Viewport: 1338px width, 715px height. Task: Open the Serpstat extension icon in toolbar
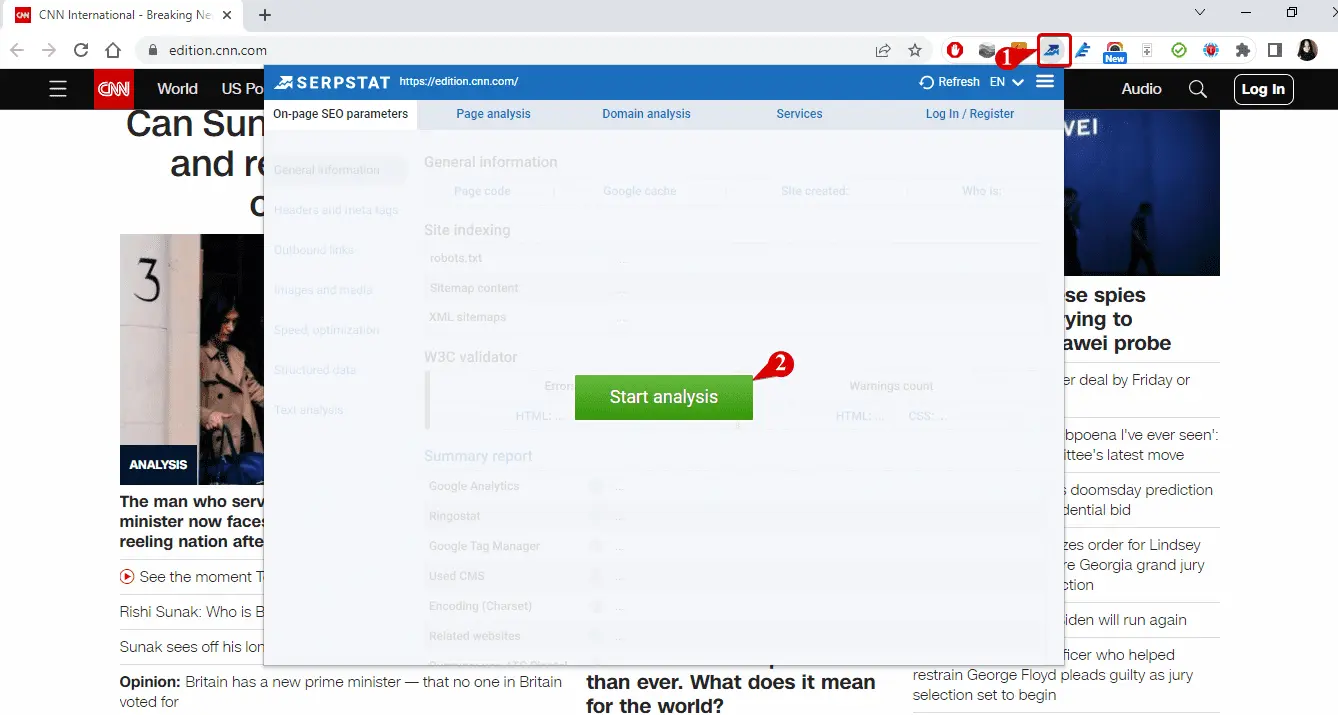[x=1054, y=50]
